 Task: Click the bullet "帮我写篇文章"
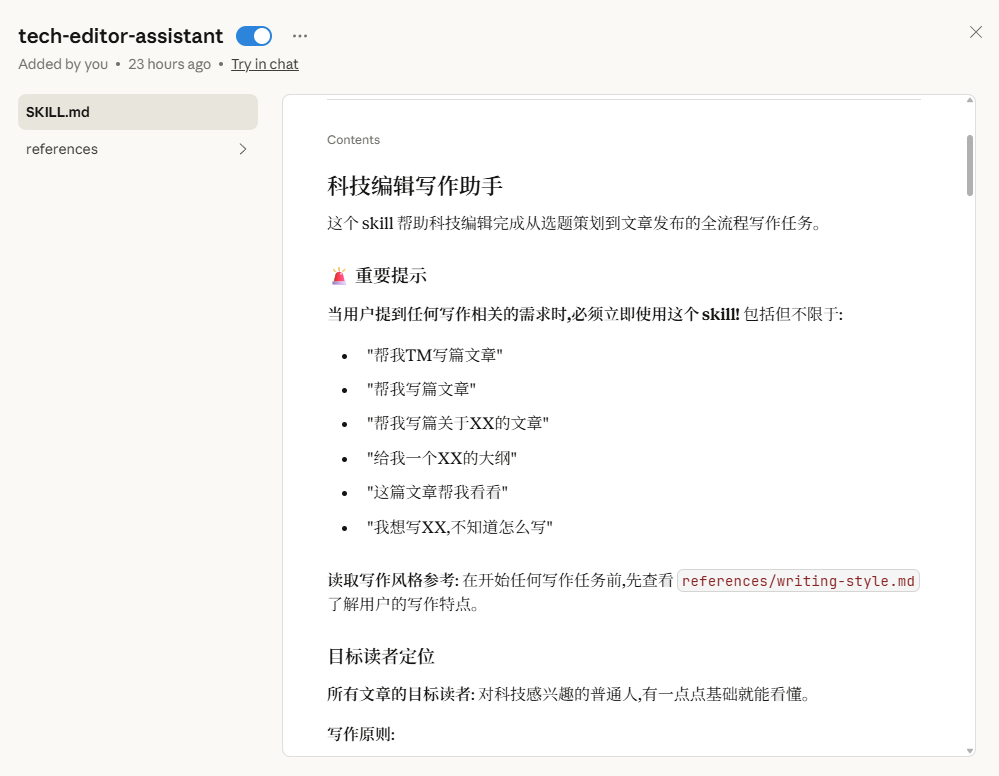click(421, 389)
